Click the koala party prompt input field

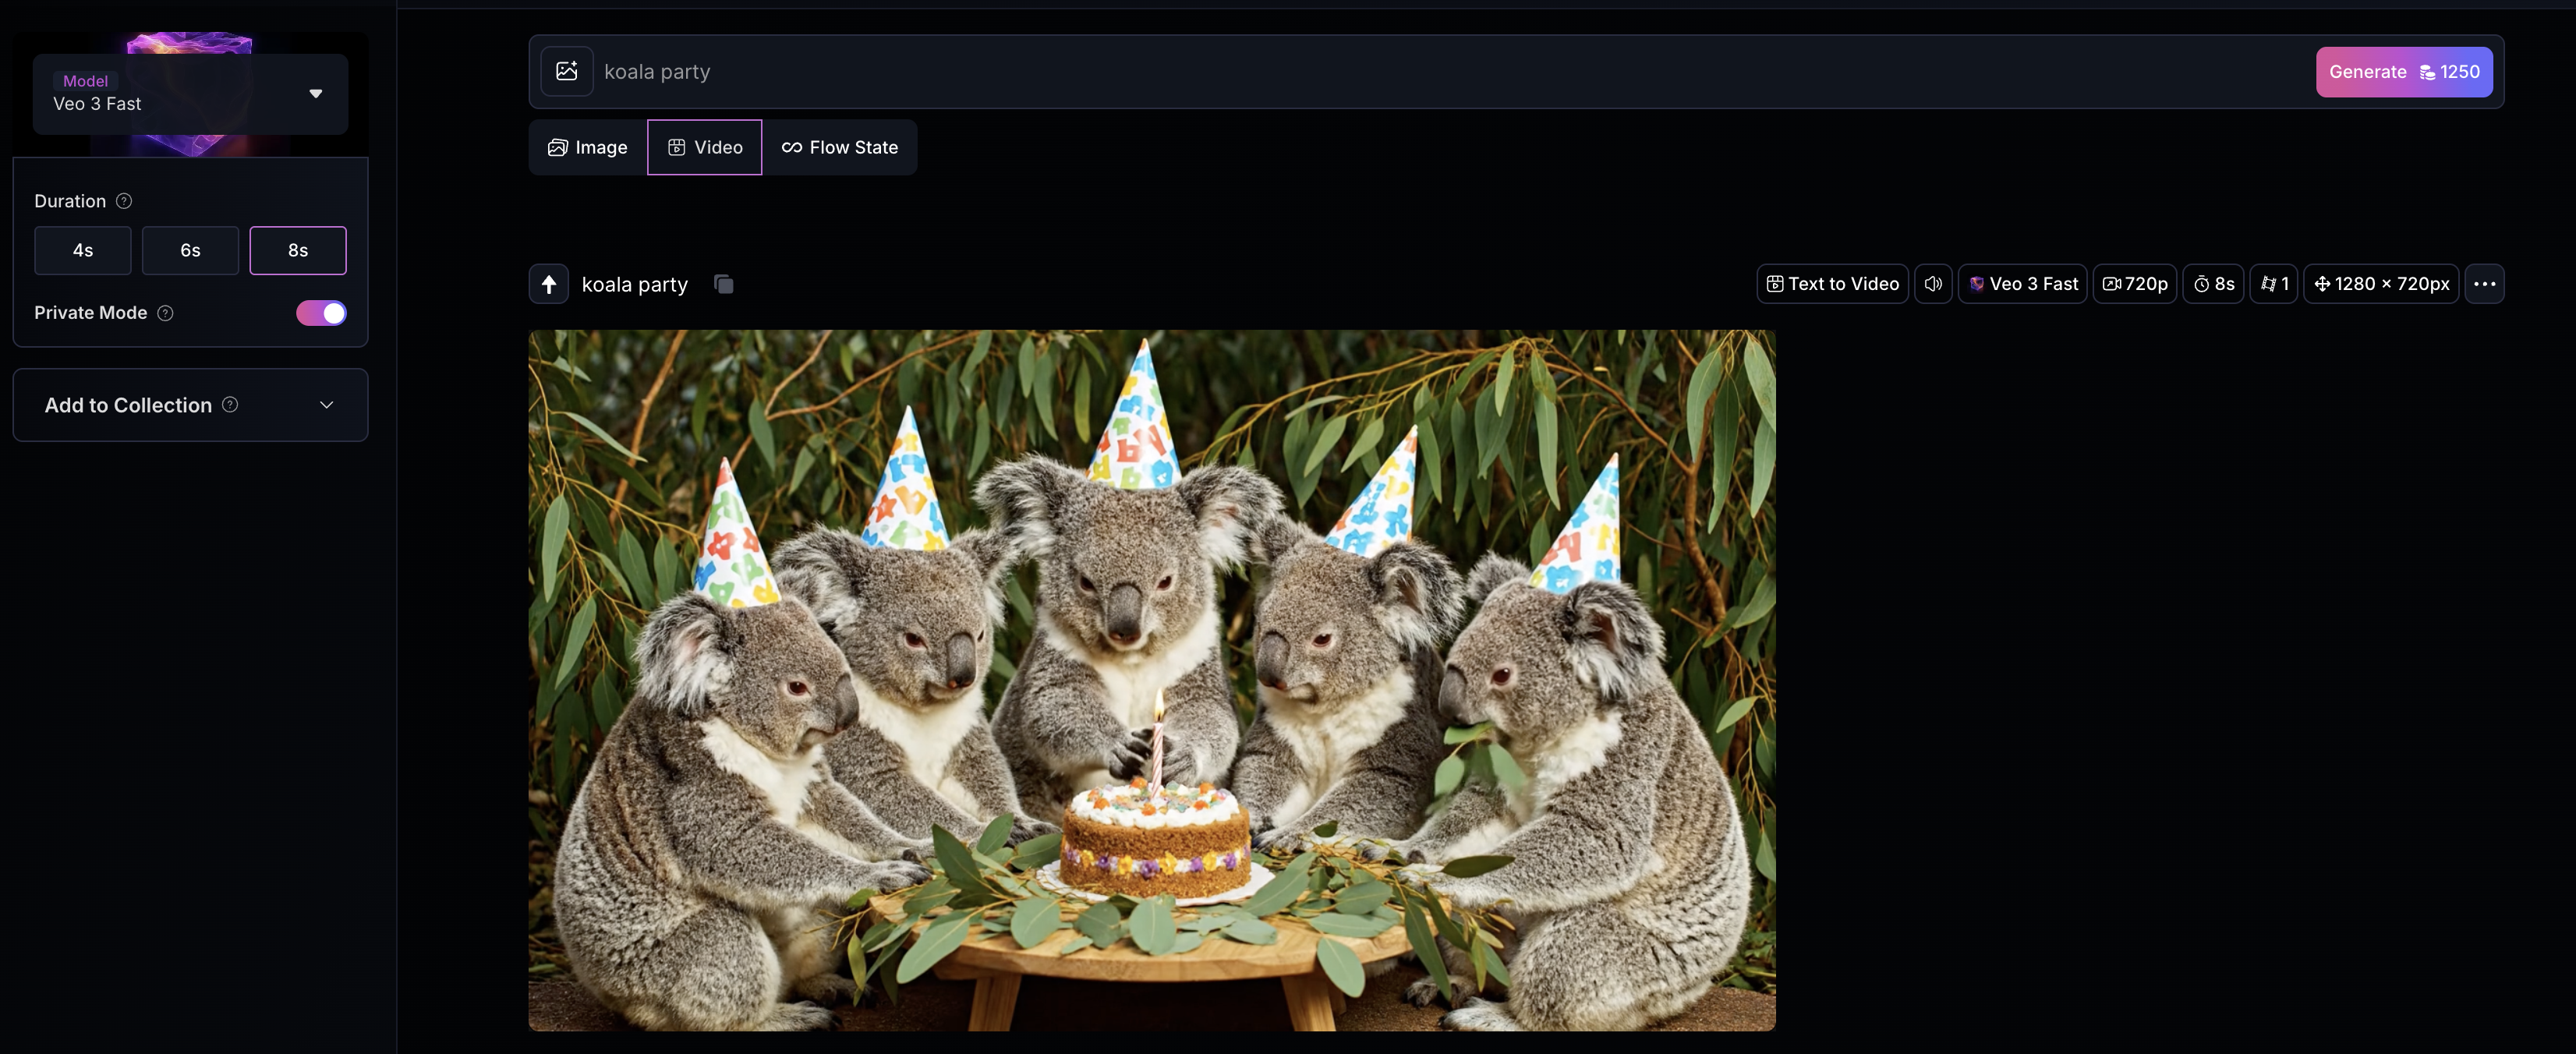[1450, 72]
